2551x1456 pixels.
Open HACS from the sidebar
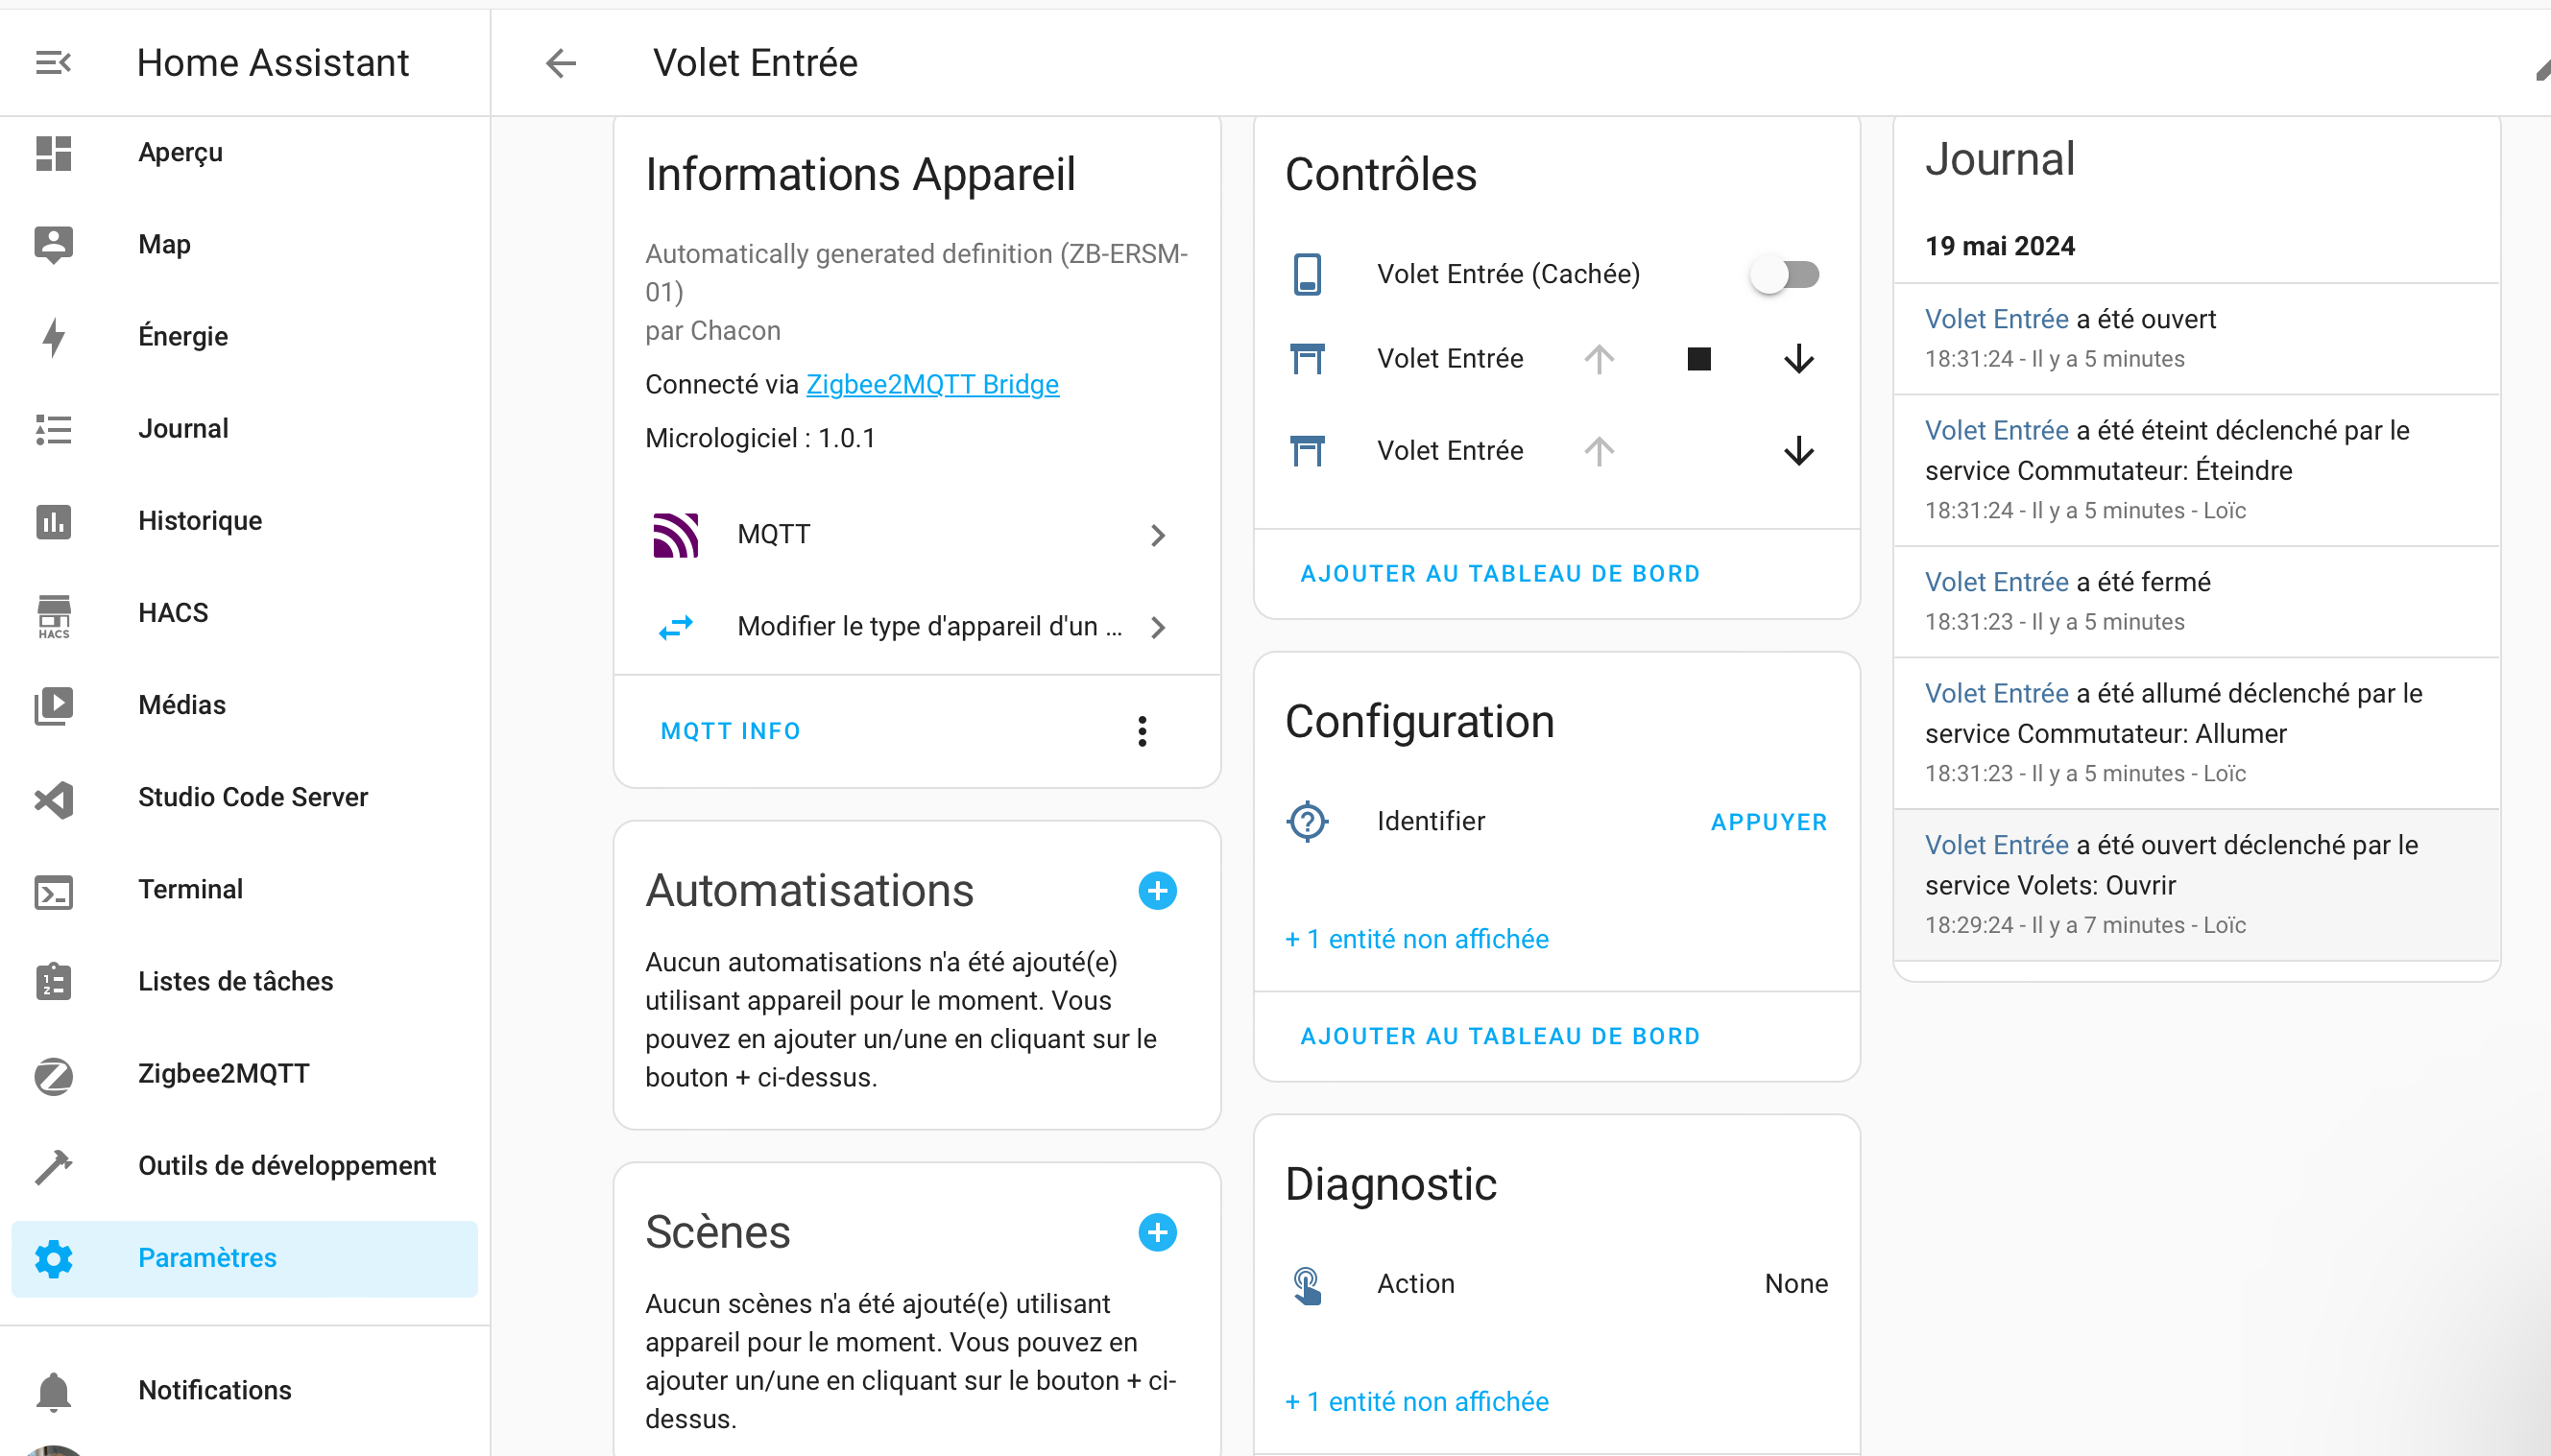(172, 613)
